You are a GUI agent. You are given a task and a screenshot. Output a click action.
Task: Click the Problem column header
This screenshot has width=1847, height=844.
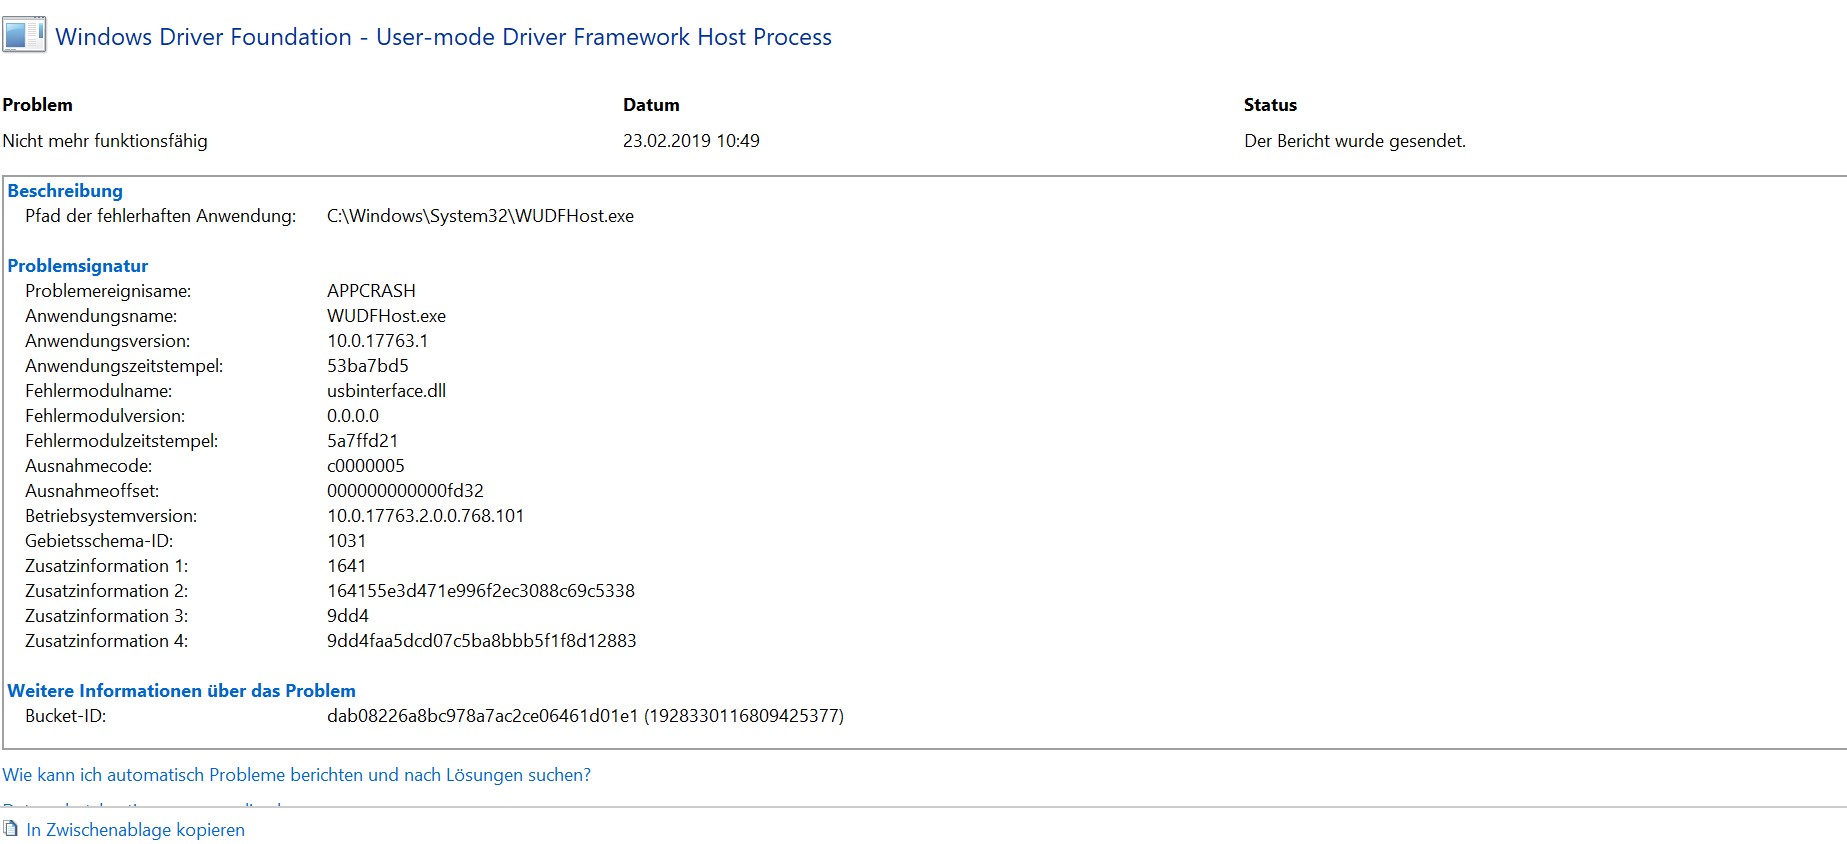click(x=37, y=105)
